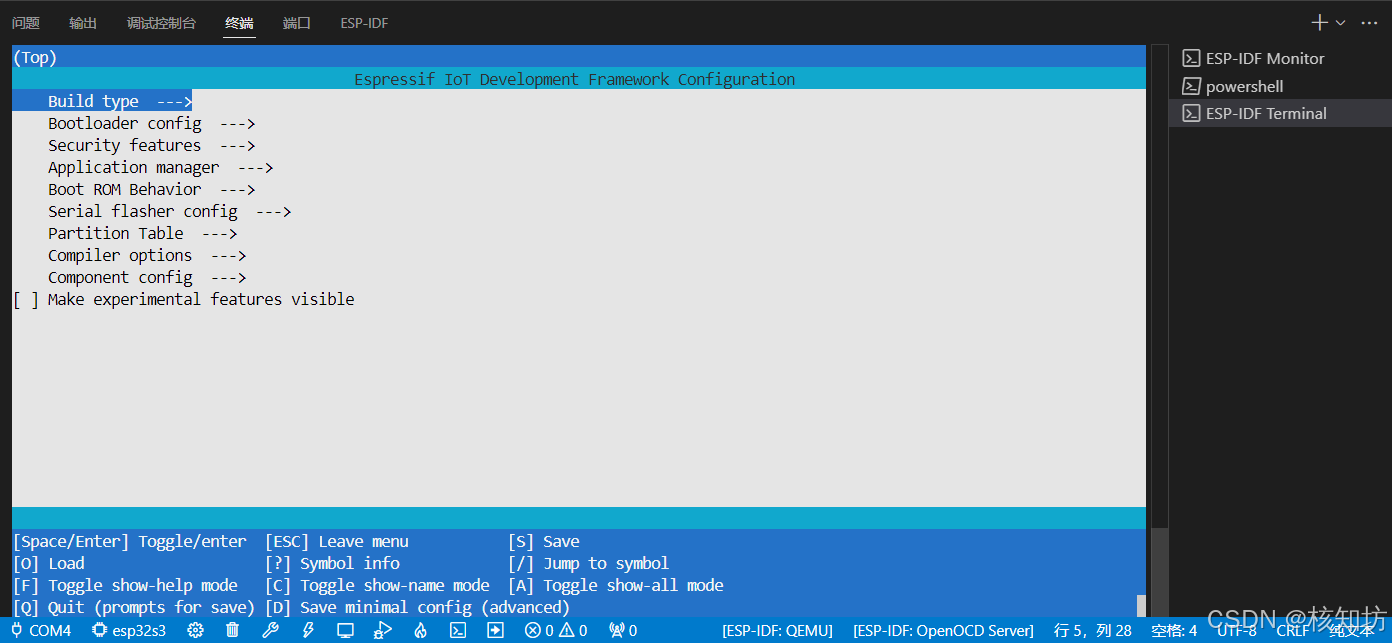
Task: Open Serial flasher config submenu
Action: tap(170, 211)
